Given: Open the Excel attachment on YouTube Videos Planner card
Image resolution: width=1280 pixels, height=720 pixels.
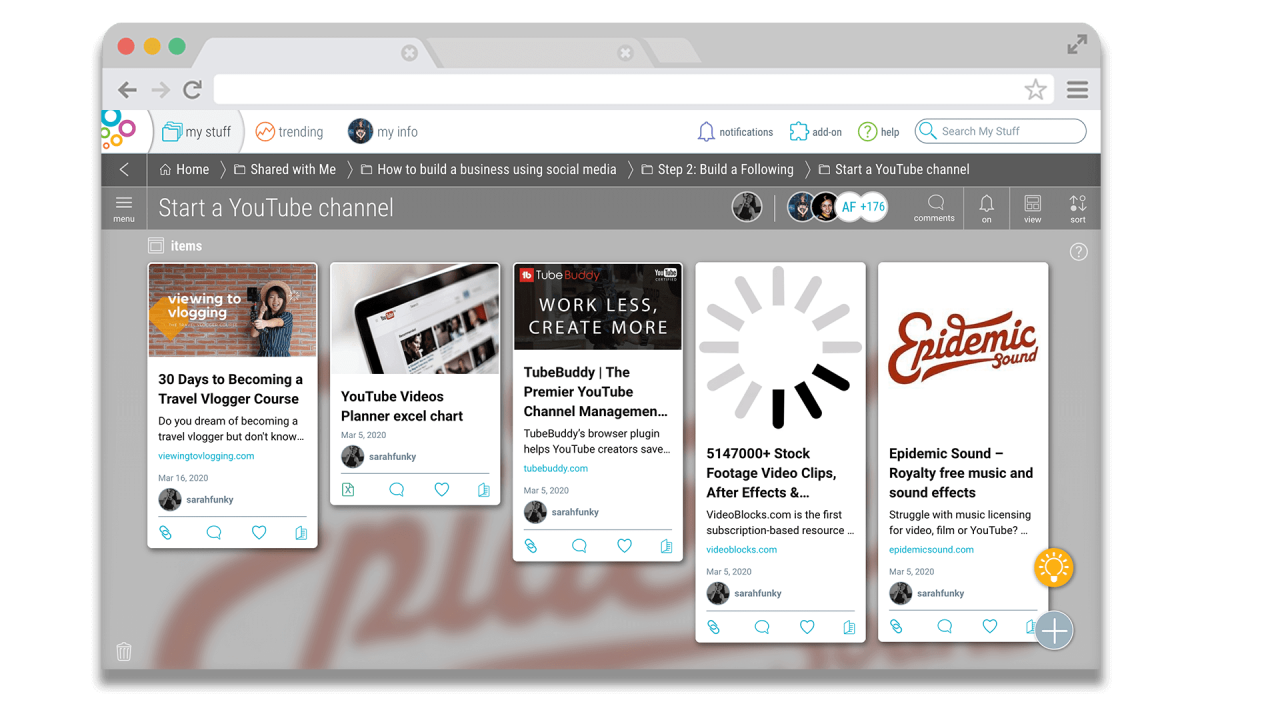Looking at the screenshot, I should point(349,489).
